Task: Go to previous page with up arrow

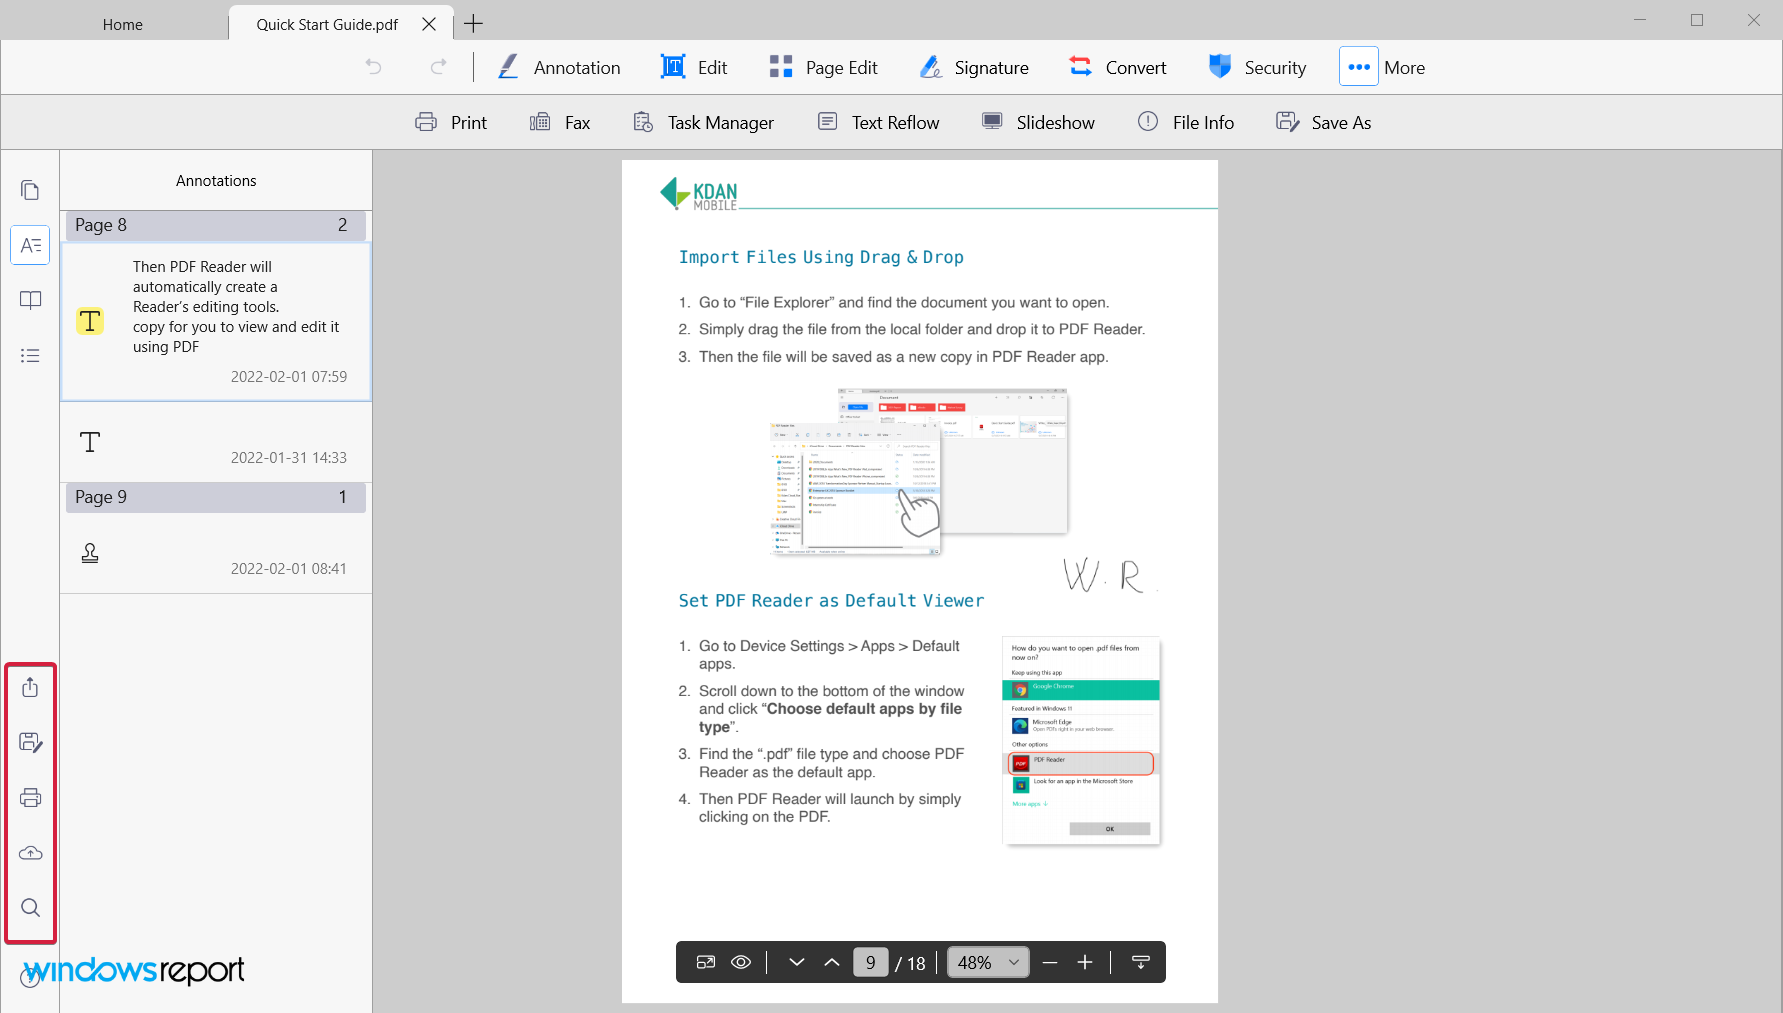Action: click(832, 962)
